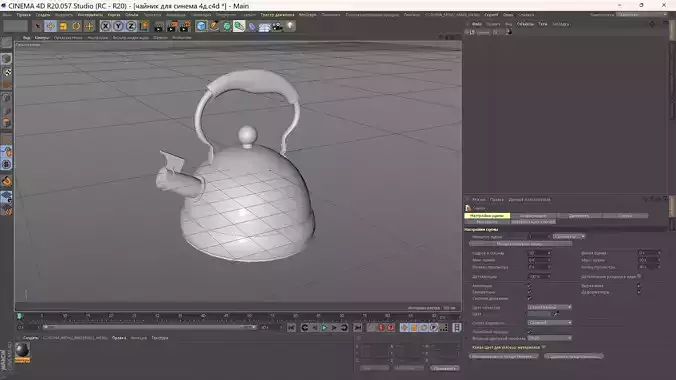Screen dimensions: 676x380
Task: Jump to the timeline end
Action: (x=358, y=328)
